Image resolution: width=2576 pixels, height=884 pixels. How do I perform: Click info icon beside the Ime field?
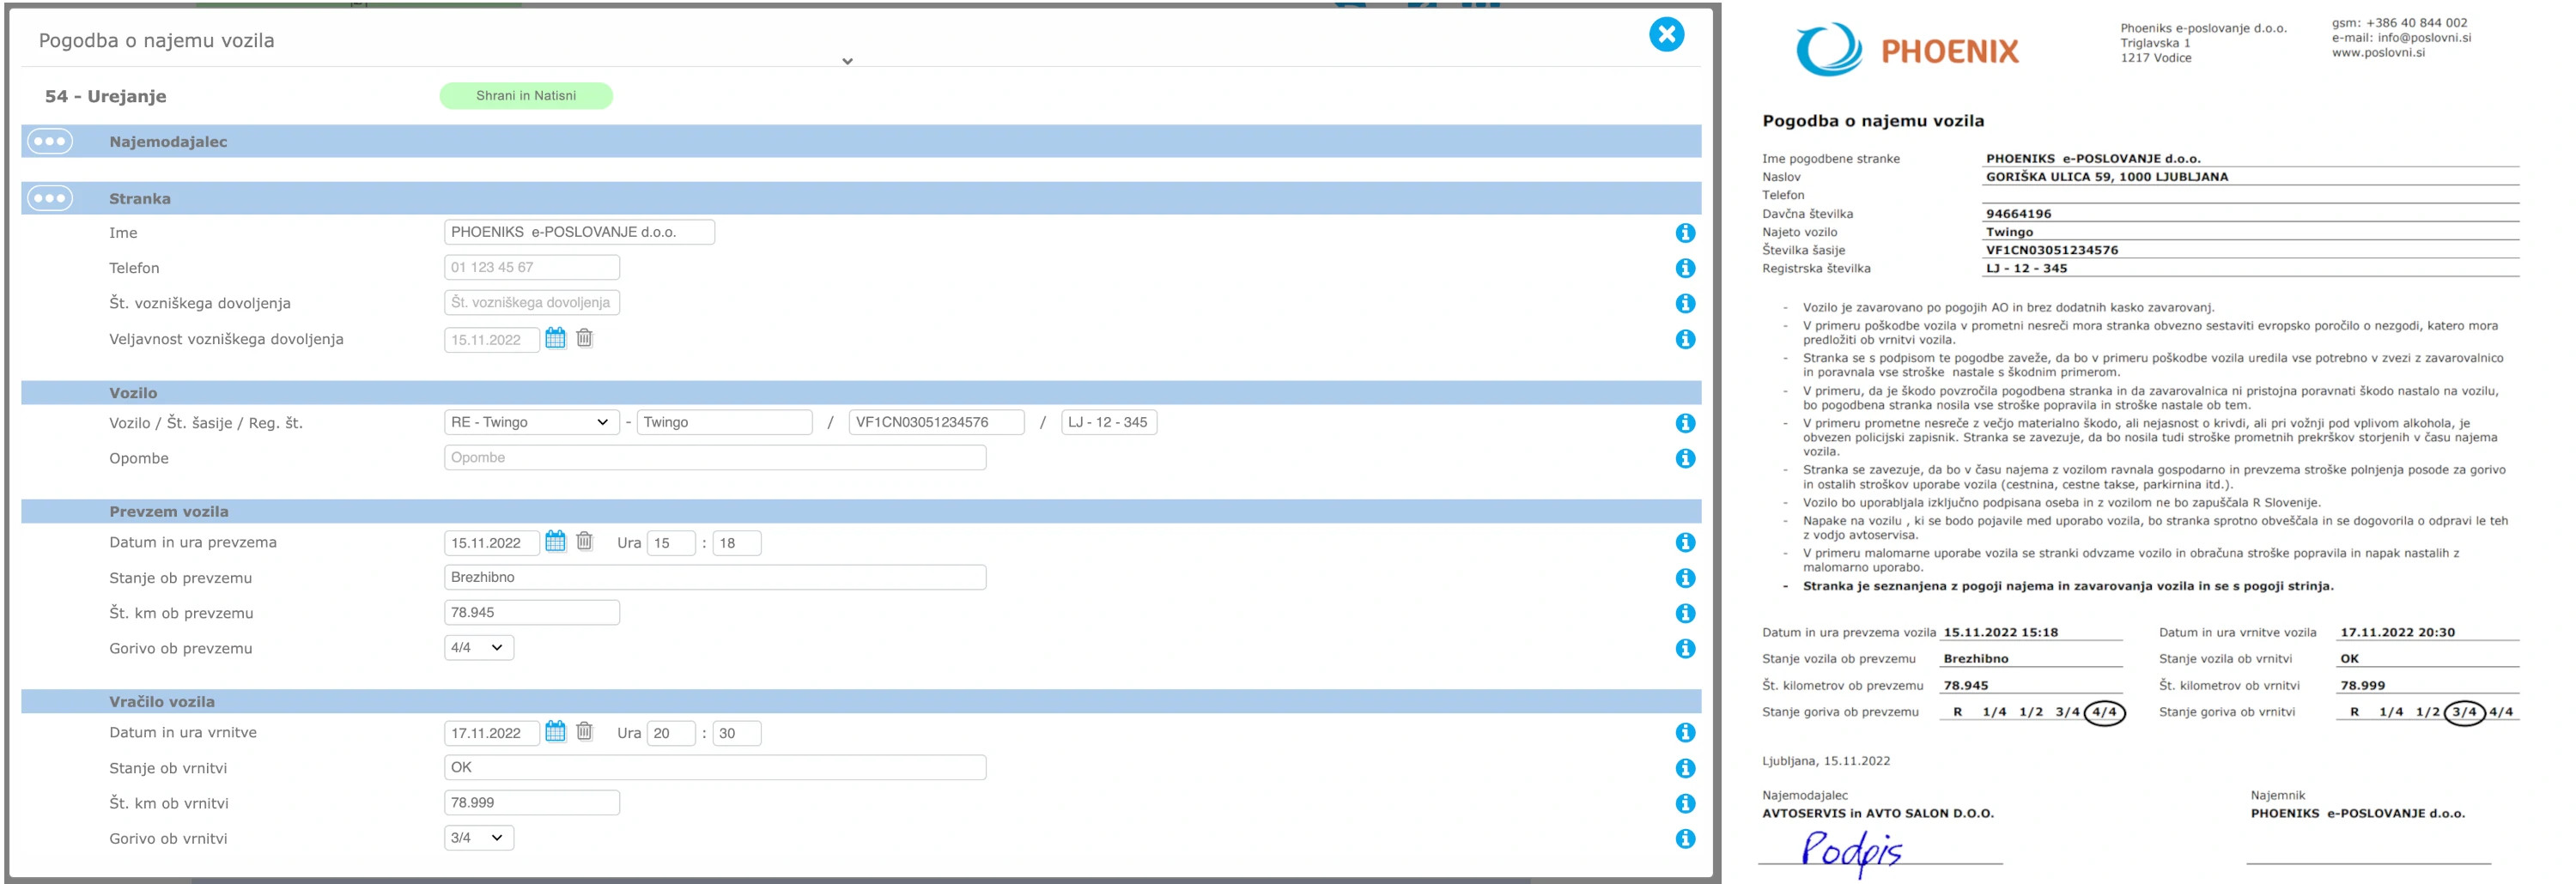coord(1685,233)
